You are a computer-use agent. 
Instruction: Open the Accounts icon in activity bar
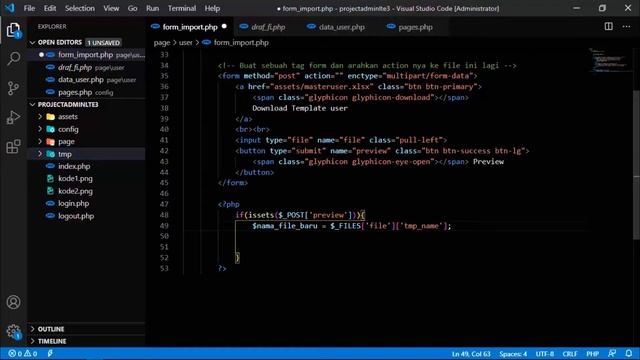13,302
